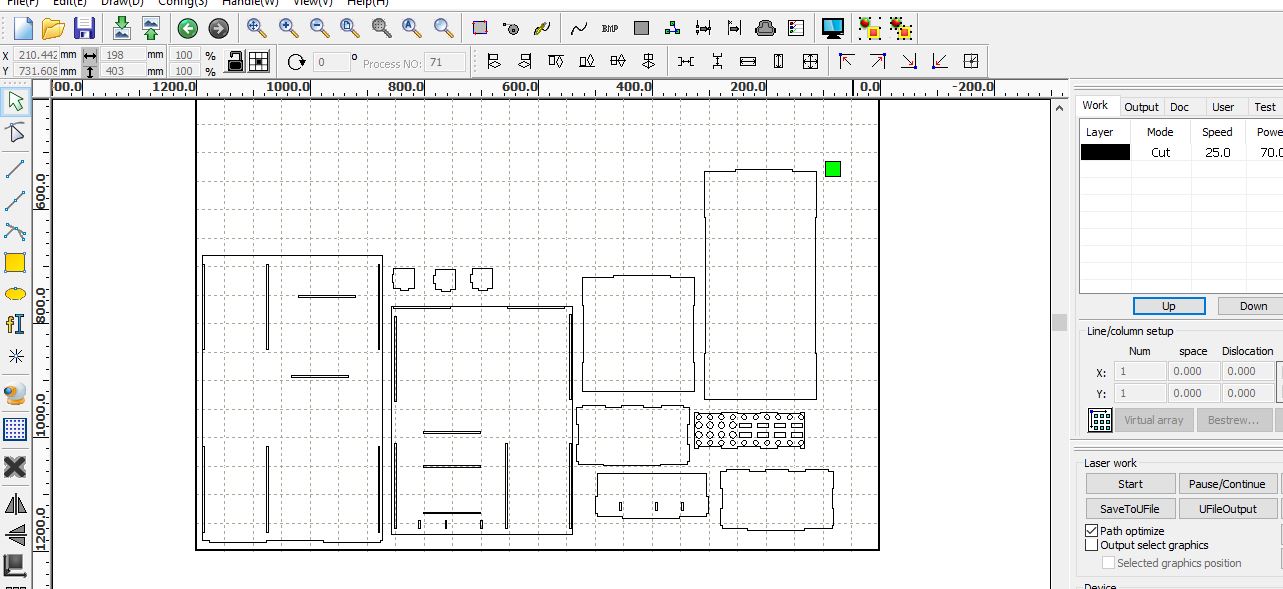Enable Output select graphics checkbox
The image size is (1283, 589).
coord(1092,545)
